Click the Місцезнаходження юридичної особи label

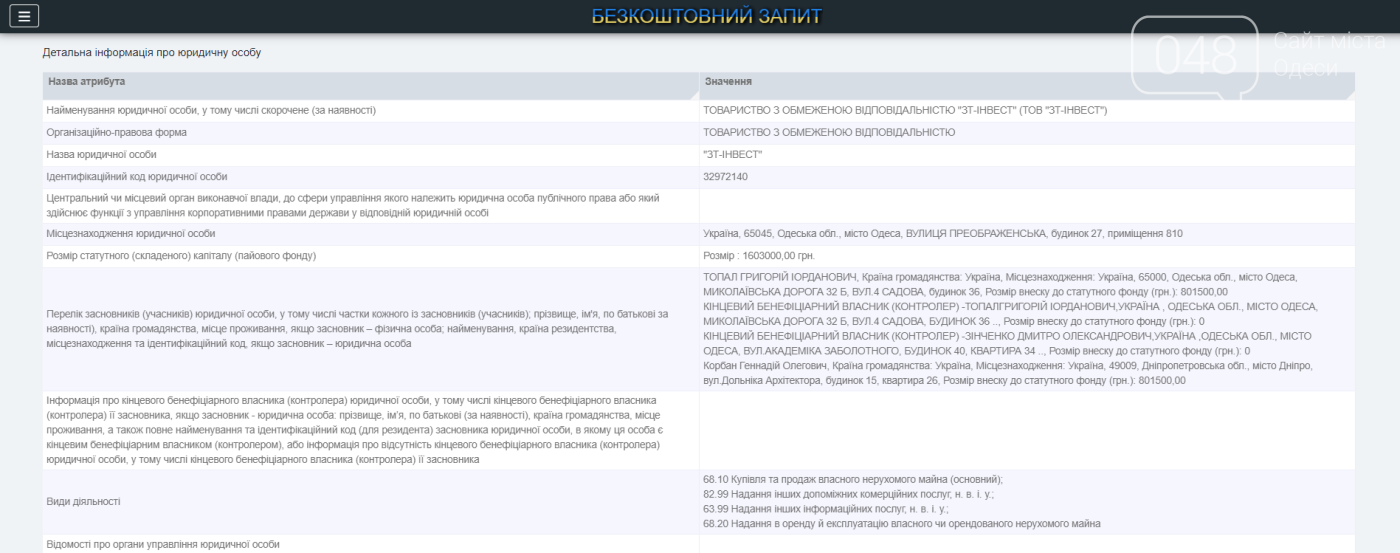click(131, 234)
